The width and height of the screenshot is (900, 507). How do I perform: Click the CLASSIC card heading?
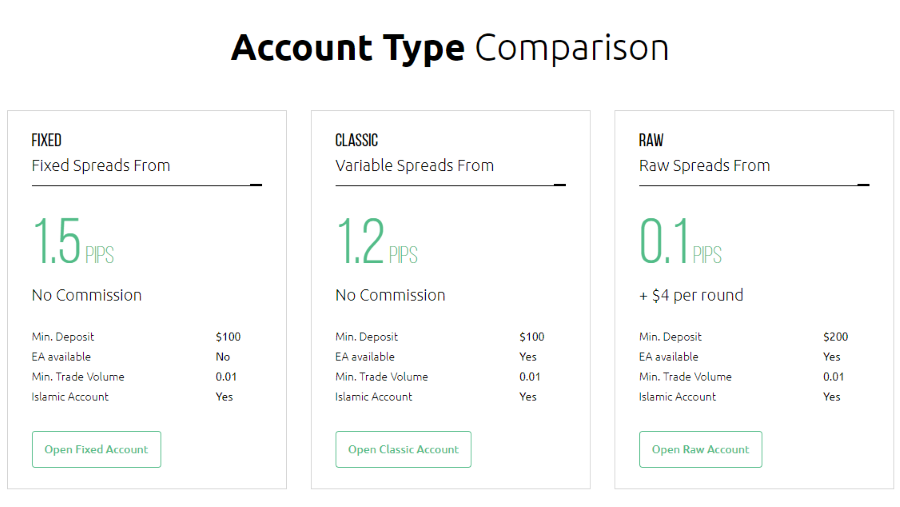pyautogui.click(x=357, y=140)
